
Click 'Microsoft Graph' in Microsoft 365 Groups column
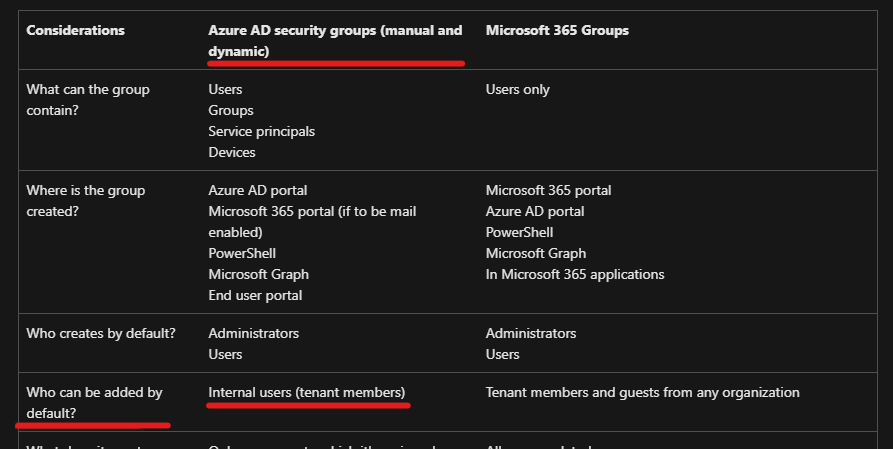coord(536,253)
